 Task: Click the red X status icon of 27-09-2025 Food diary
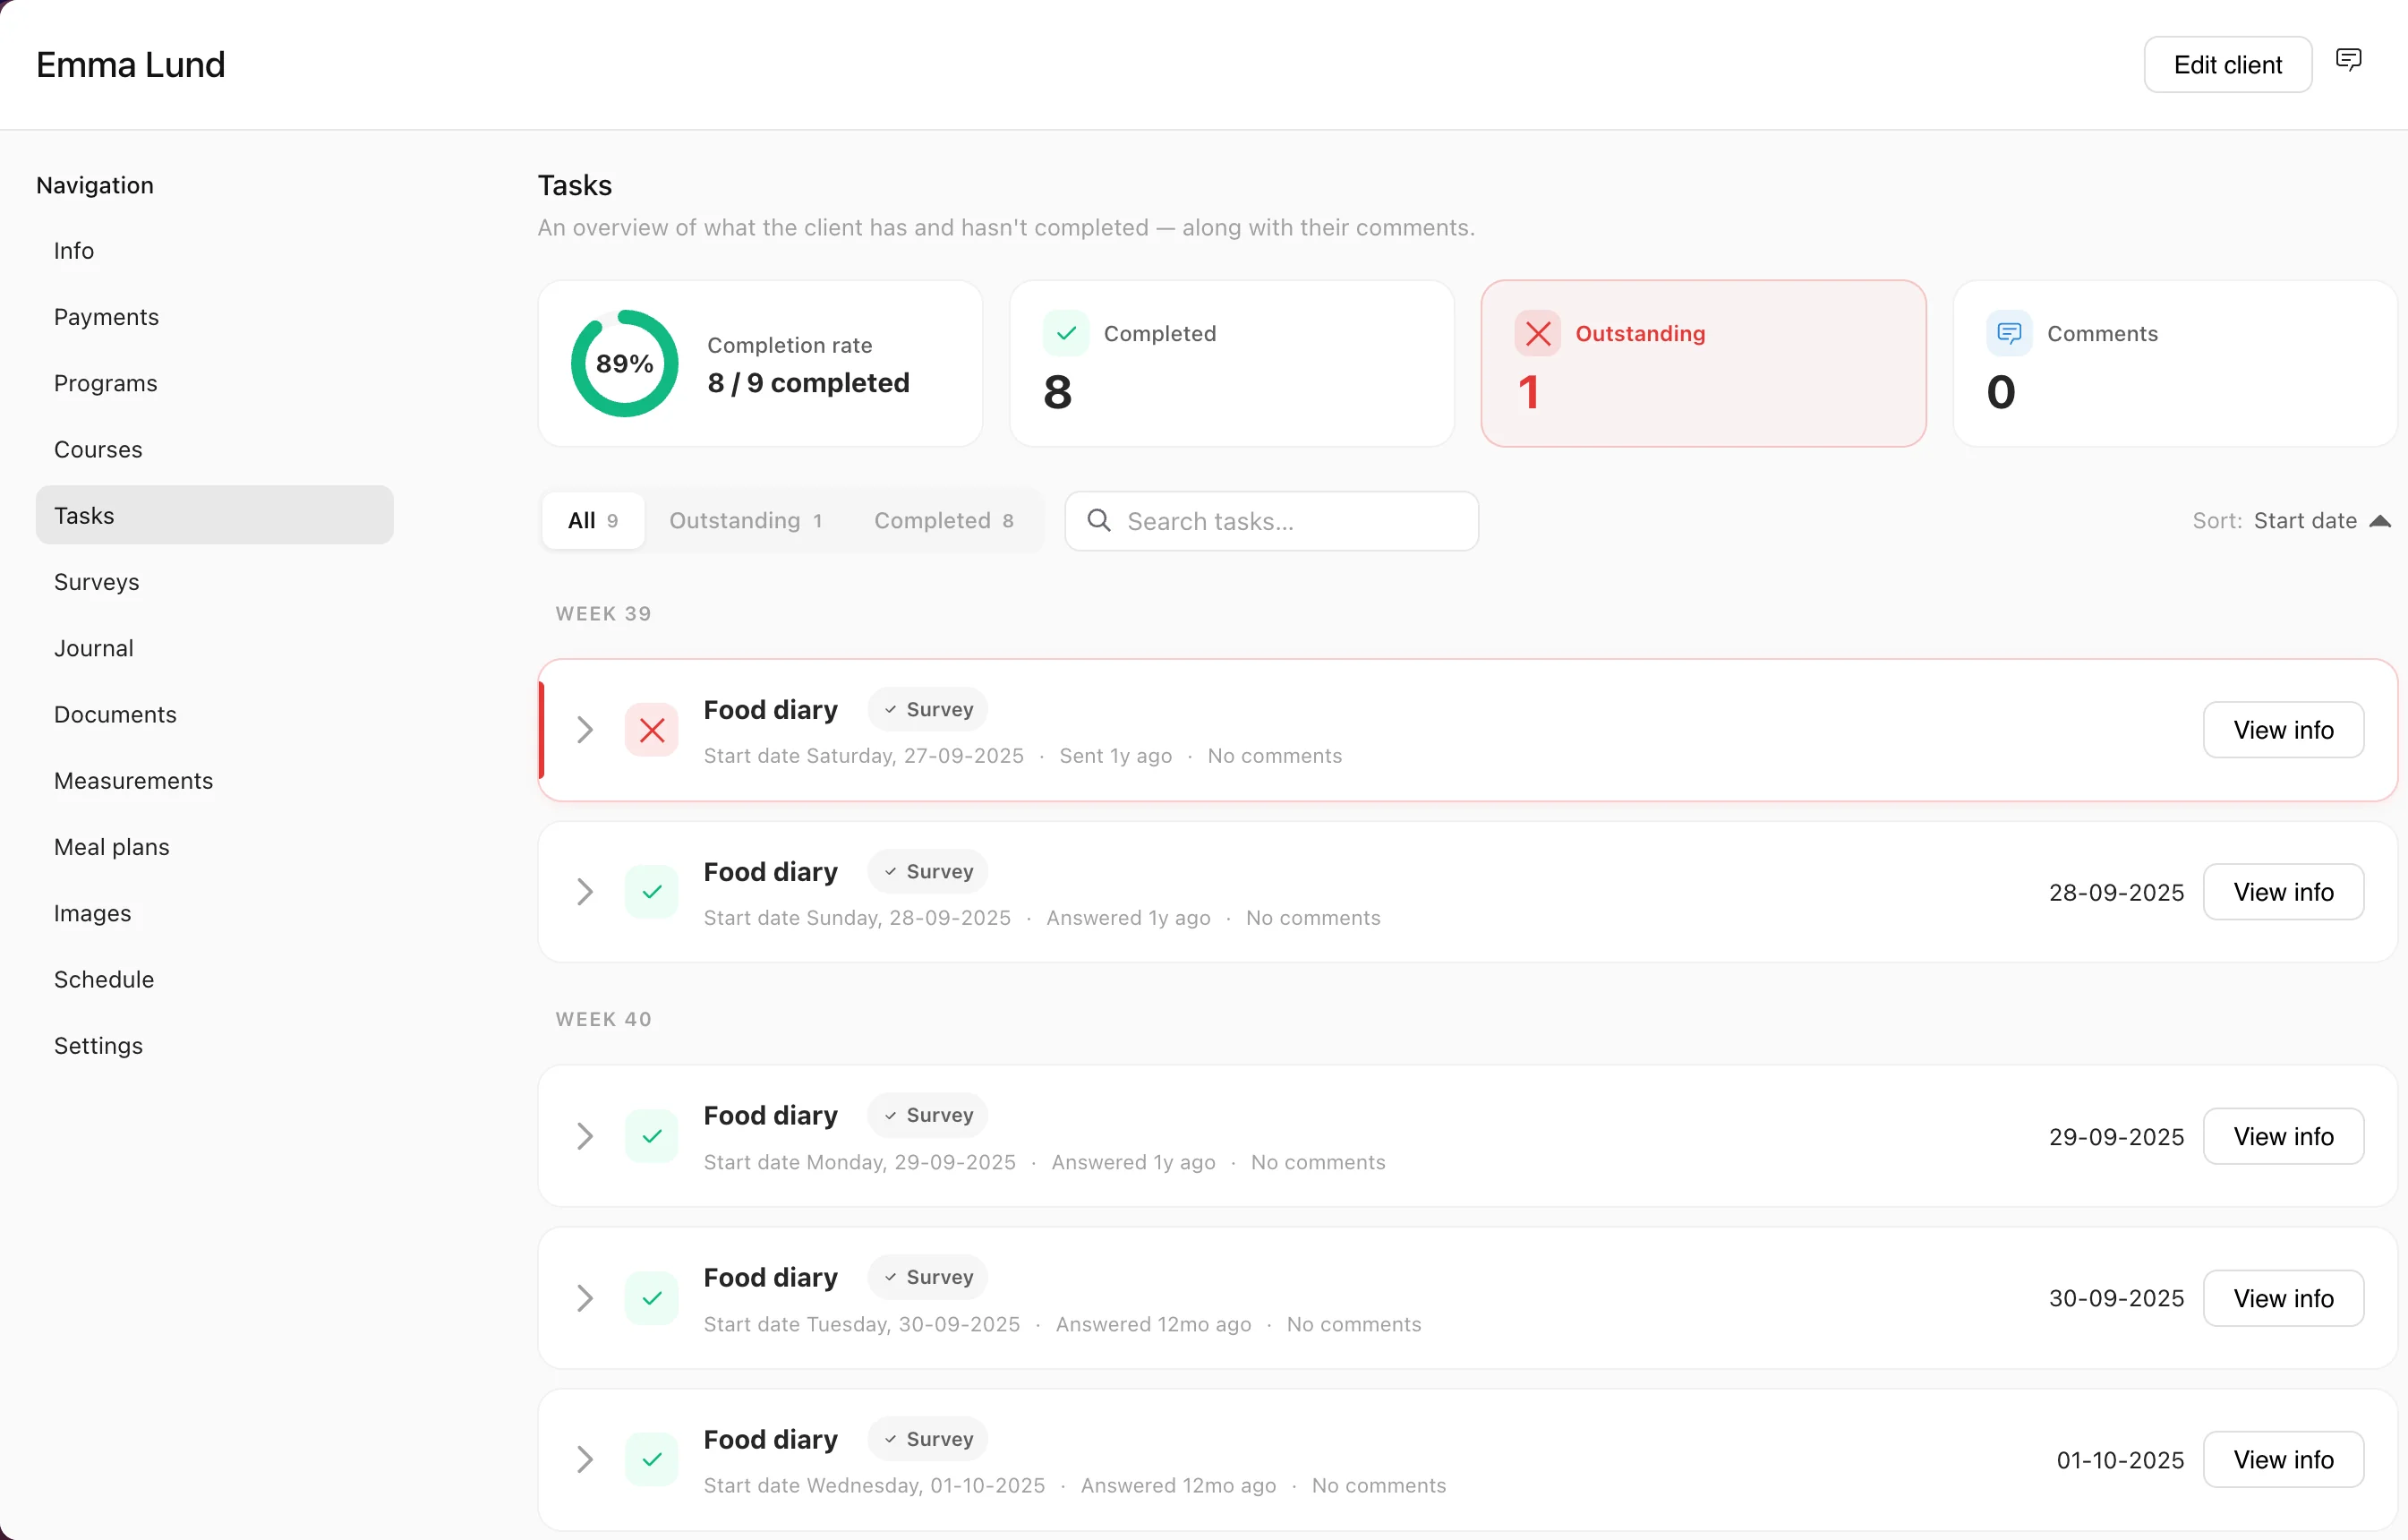pos(652,730)
